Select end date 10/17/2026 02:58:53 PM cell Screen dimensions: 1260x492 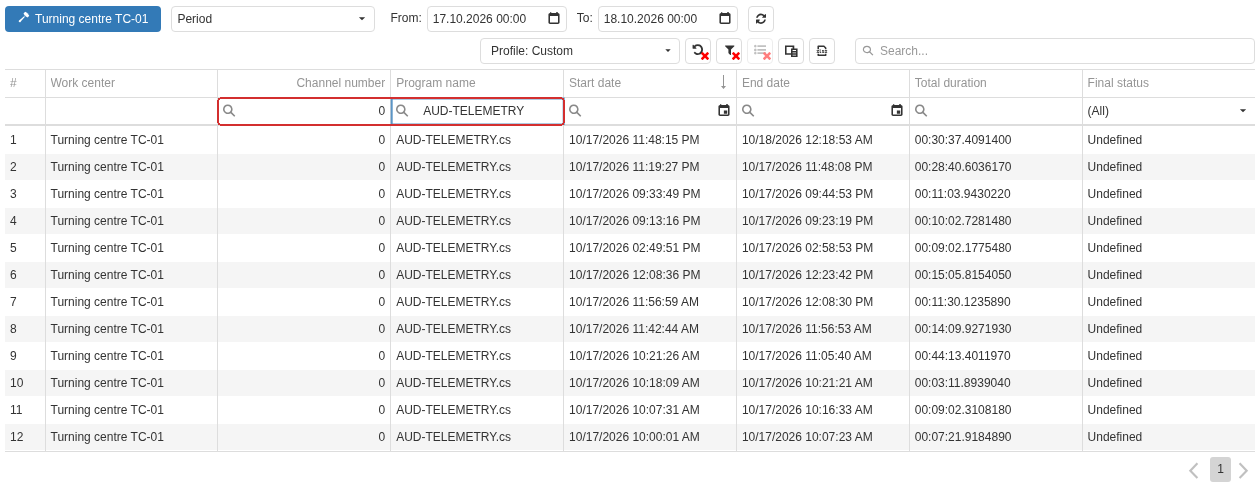pyautogui.click(x=823, y=248)
